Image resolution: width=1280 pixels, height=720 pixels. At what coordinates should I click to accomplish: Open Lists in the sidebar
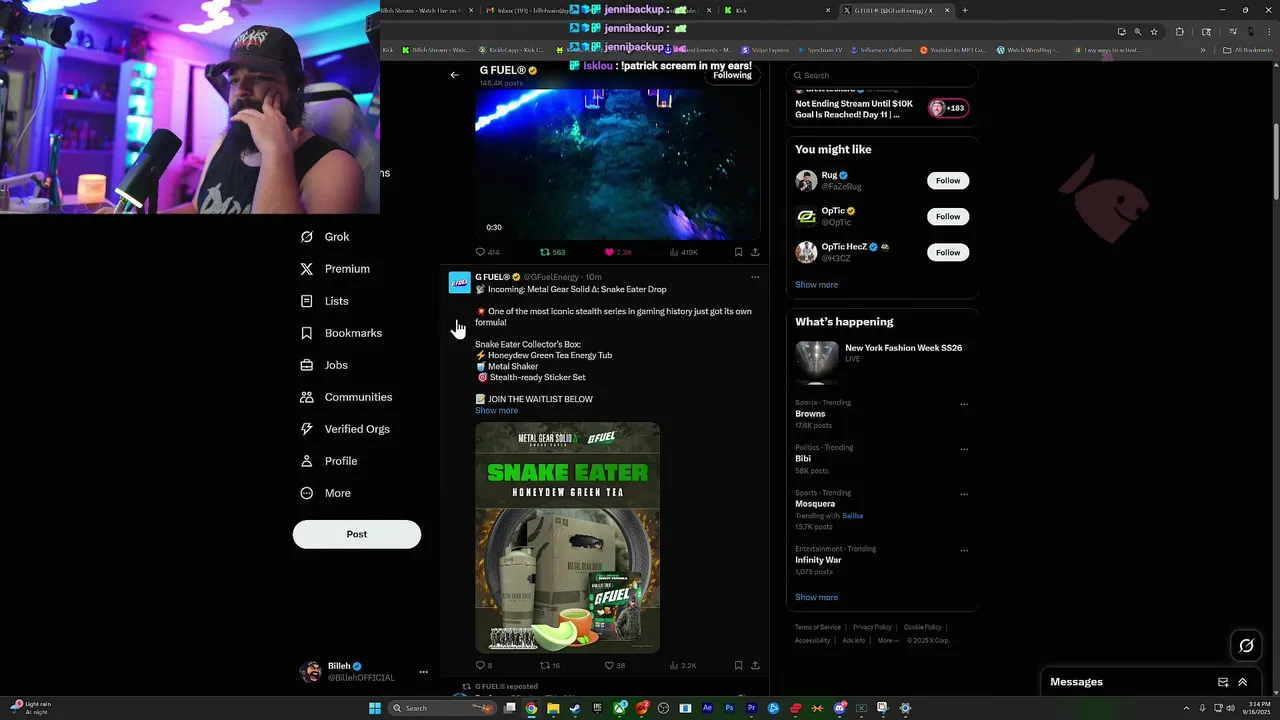click(324, 301)
